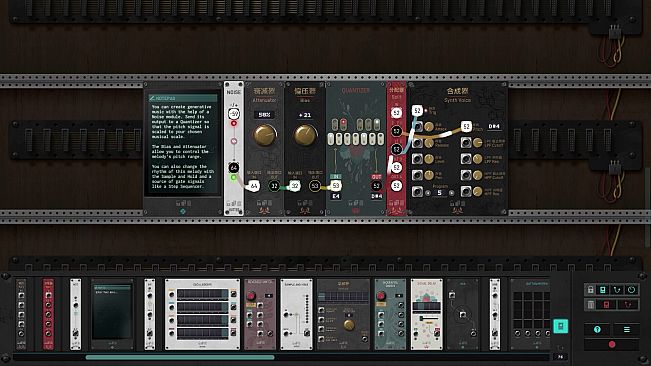Click the teal module tray scrollbar
This screenshot has height=366, width=651.
pos(180,357)
